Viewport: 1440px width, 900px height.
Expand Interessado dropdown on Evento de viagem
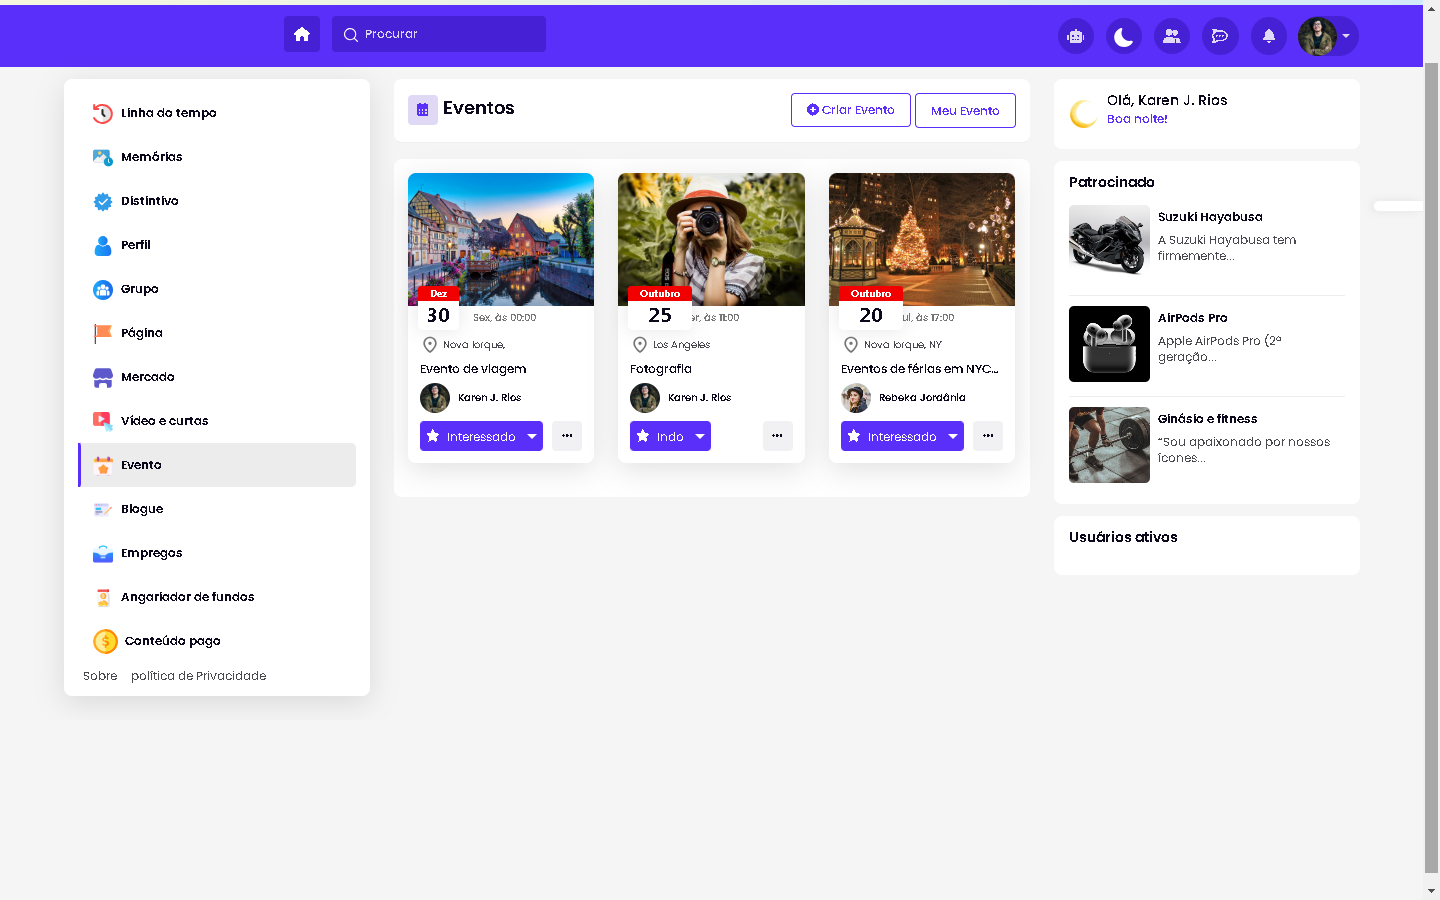[532, 436]
